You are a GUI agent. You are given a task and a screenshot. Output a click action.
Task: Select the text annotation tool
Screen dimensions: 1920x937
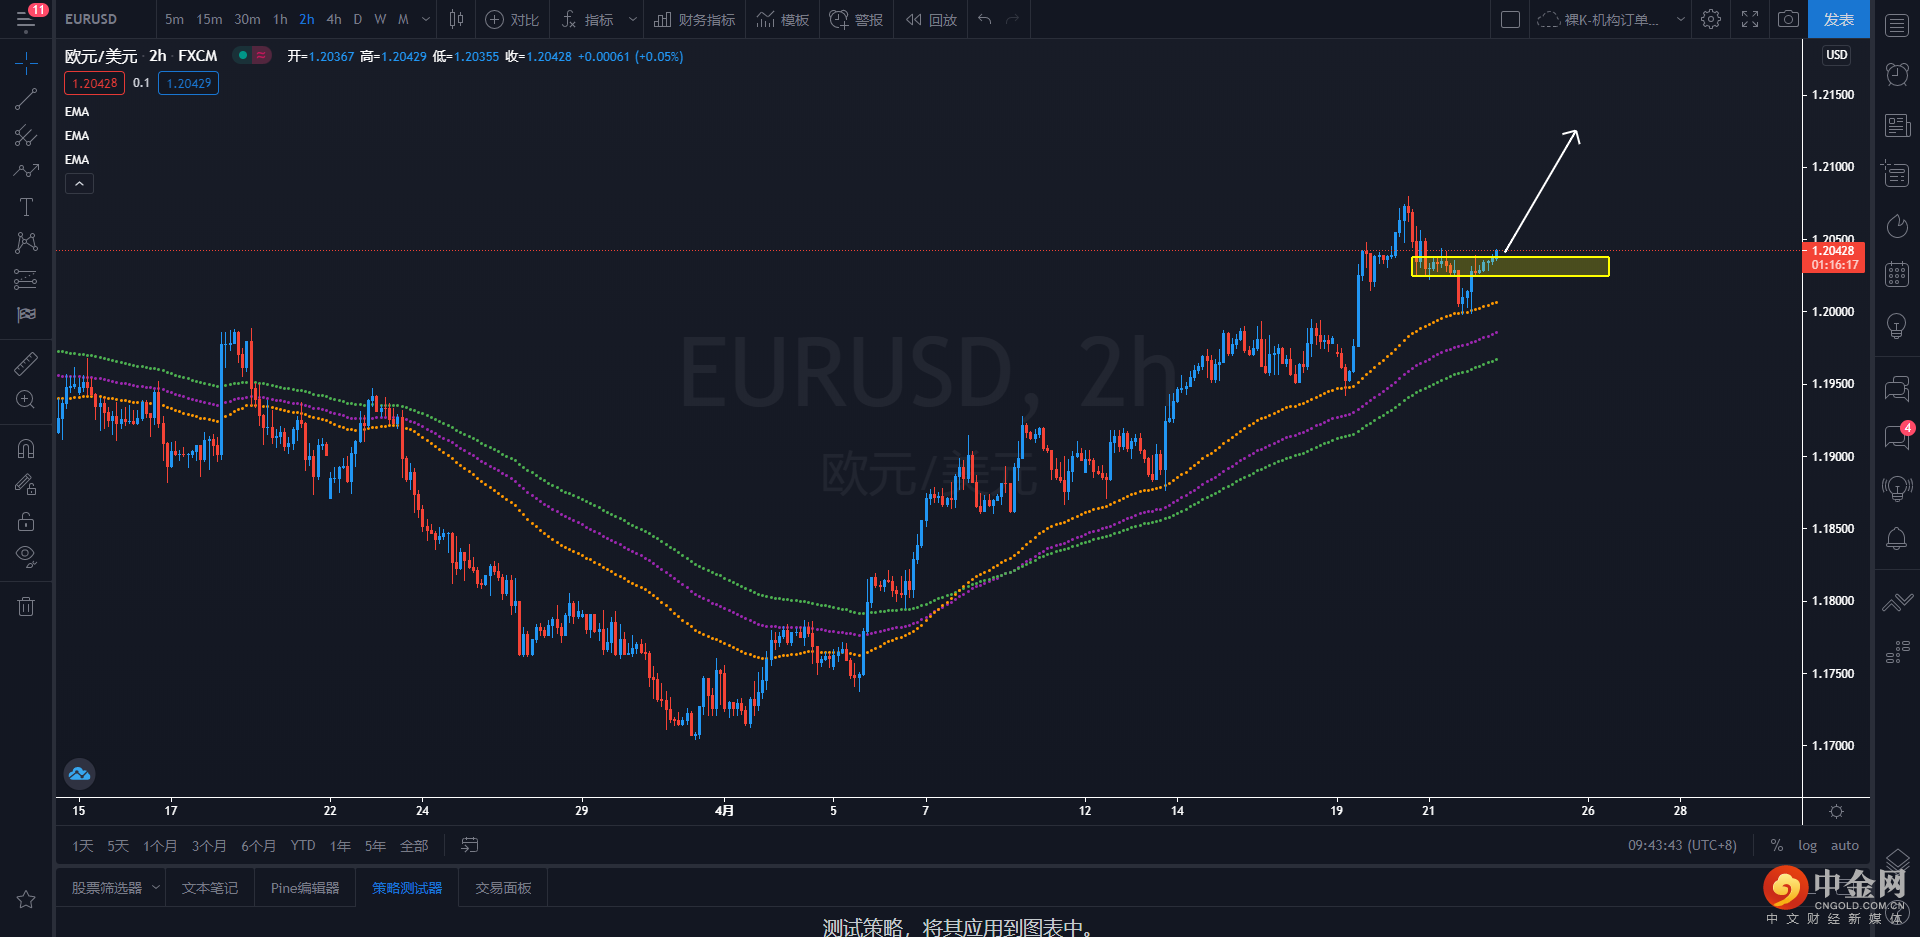click(x=26, y=207)
